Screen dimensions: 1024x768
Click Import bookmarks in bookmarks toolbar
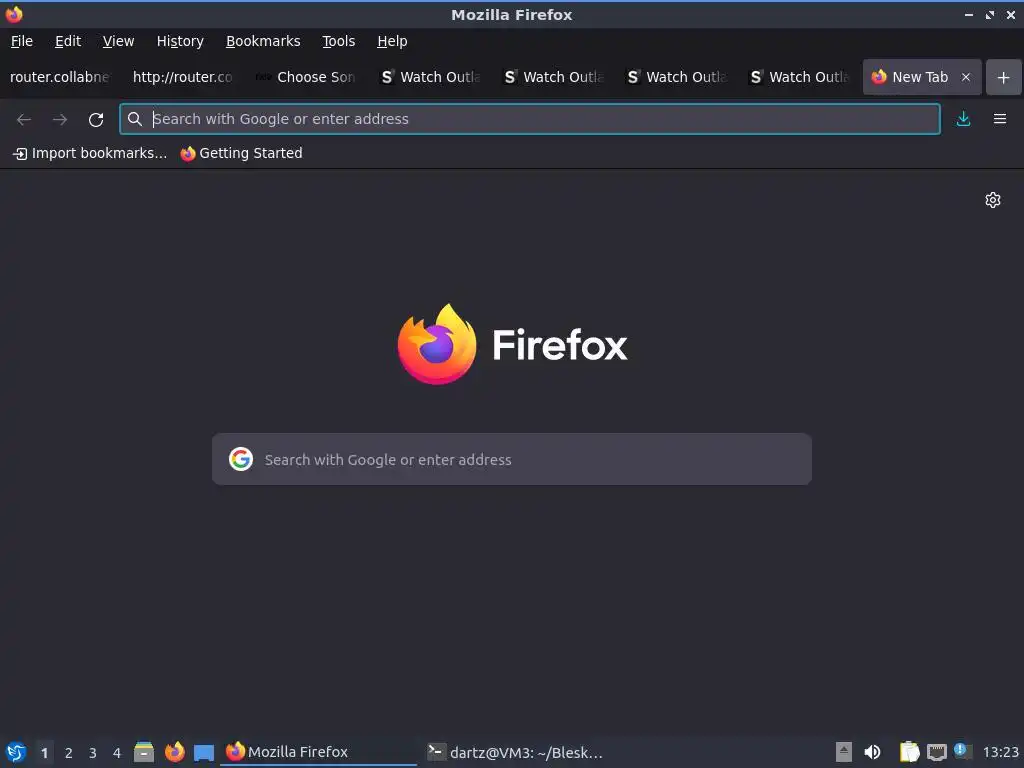pyautogui.click(x=90, y=153)
